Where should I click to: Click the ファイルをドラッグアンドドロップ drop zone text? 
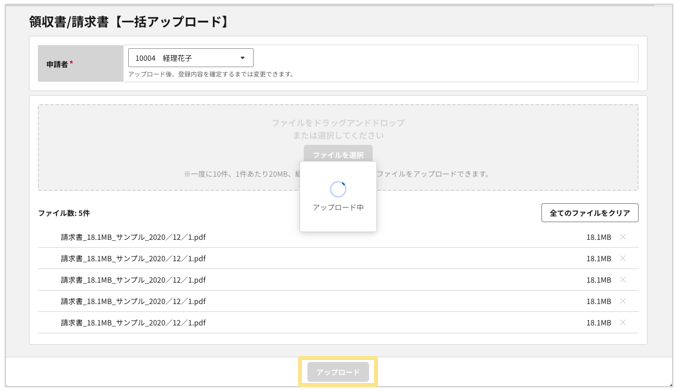point(338,123)
